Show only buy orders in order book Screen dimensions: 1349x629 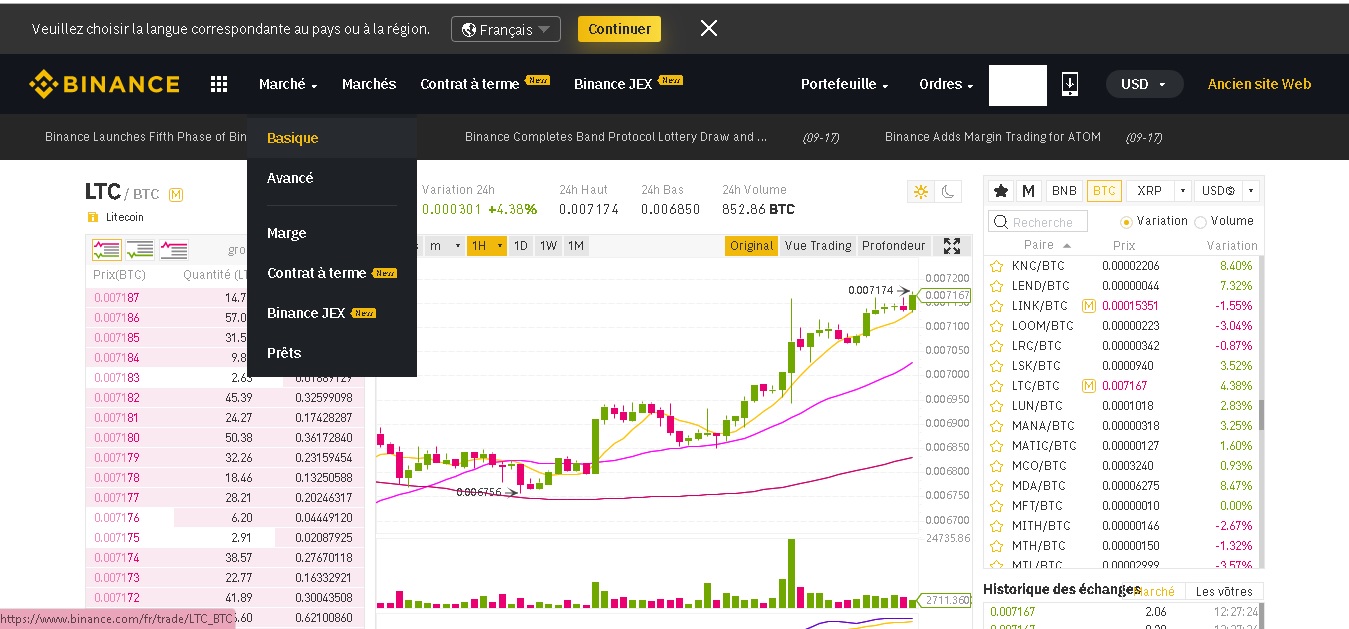140,250
